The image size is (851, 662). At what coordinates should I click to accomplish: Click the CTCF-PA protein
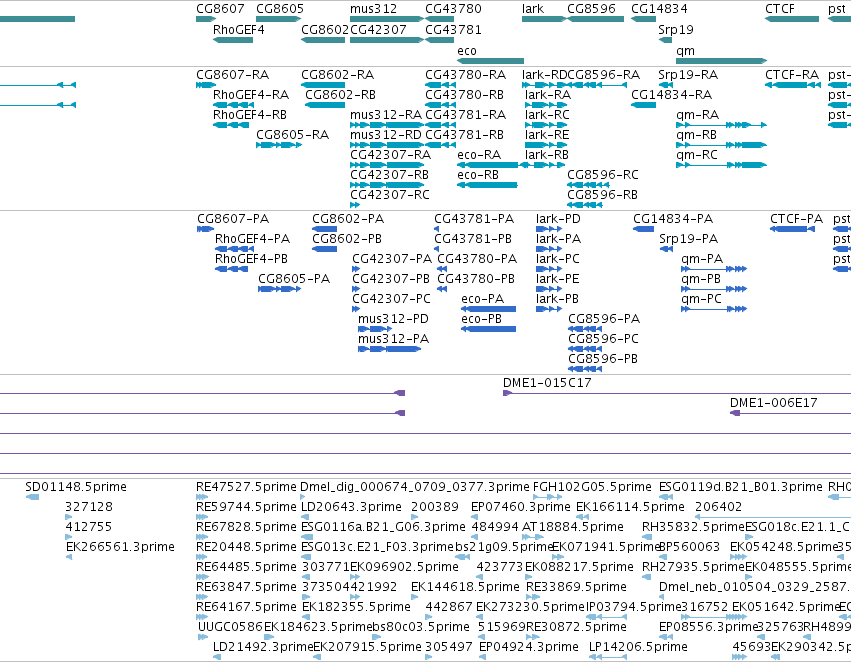792,229
